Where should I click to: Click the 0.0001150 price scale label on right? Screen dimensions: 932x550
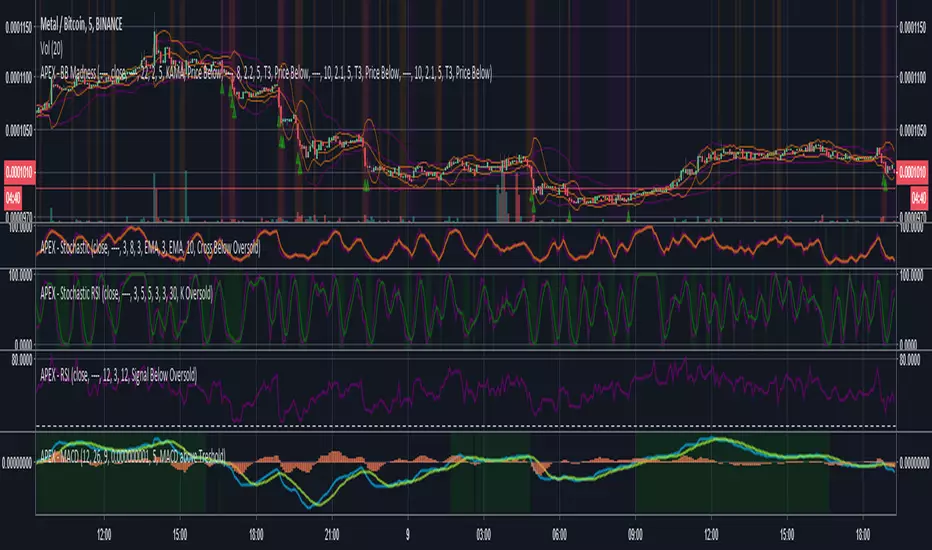tap(912, 27)
